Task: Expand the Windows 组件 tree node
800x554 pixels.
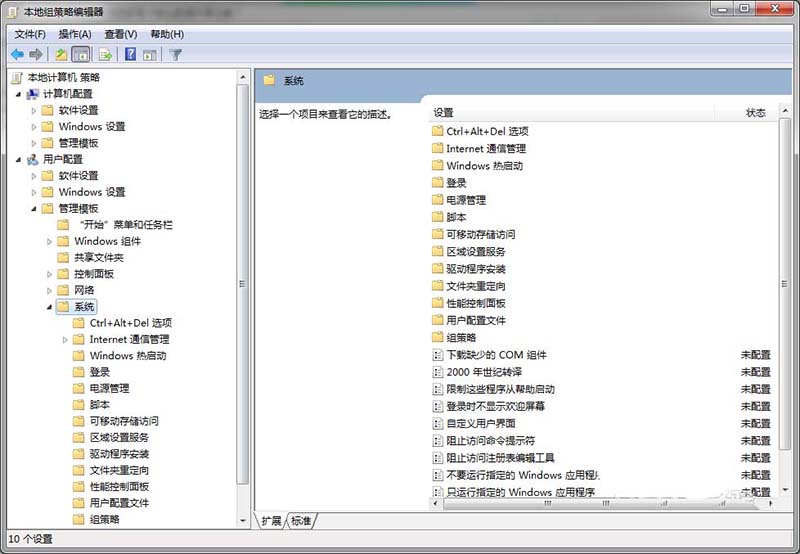Action: 49,241
